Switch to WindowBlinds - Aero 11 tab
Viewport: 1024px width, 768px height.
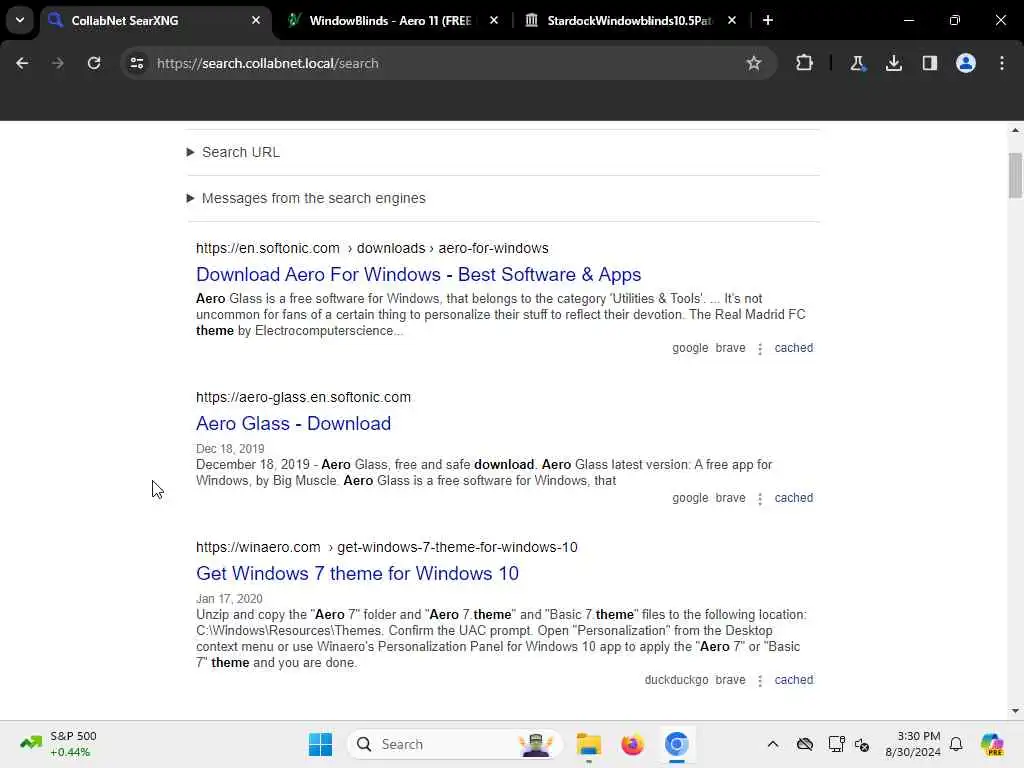point(391,20)
